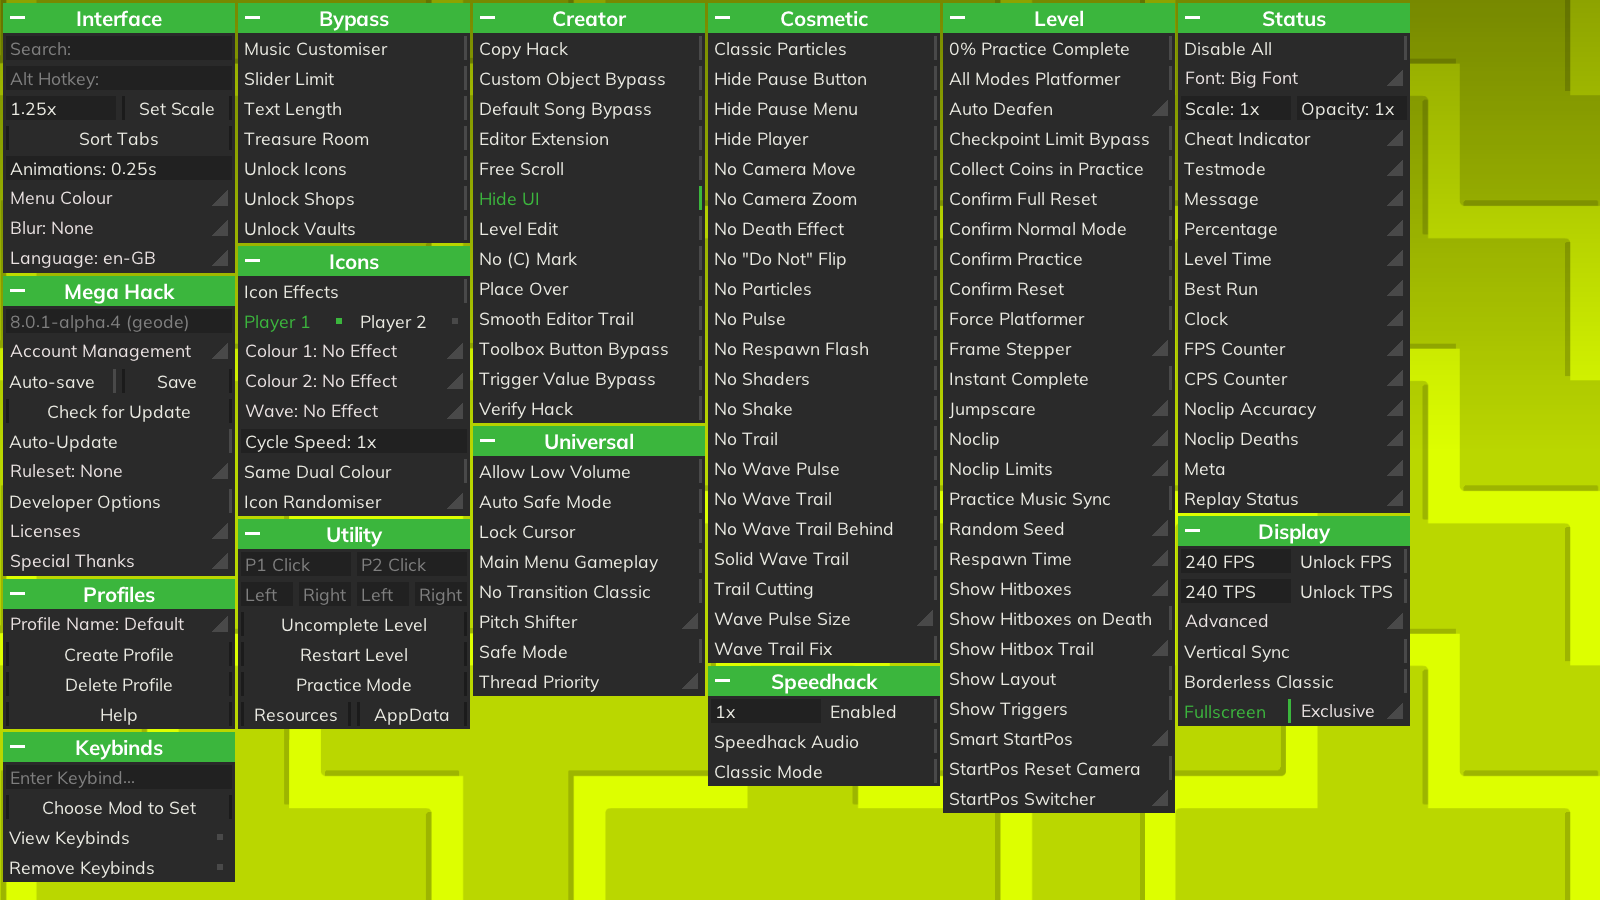Click the Enter Keybind field

pyautogui.click(x=118, y=778)
